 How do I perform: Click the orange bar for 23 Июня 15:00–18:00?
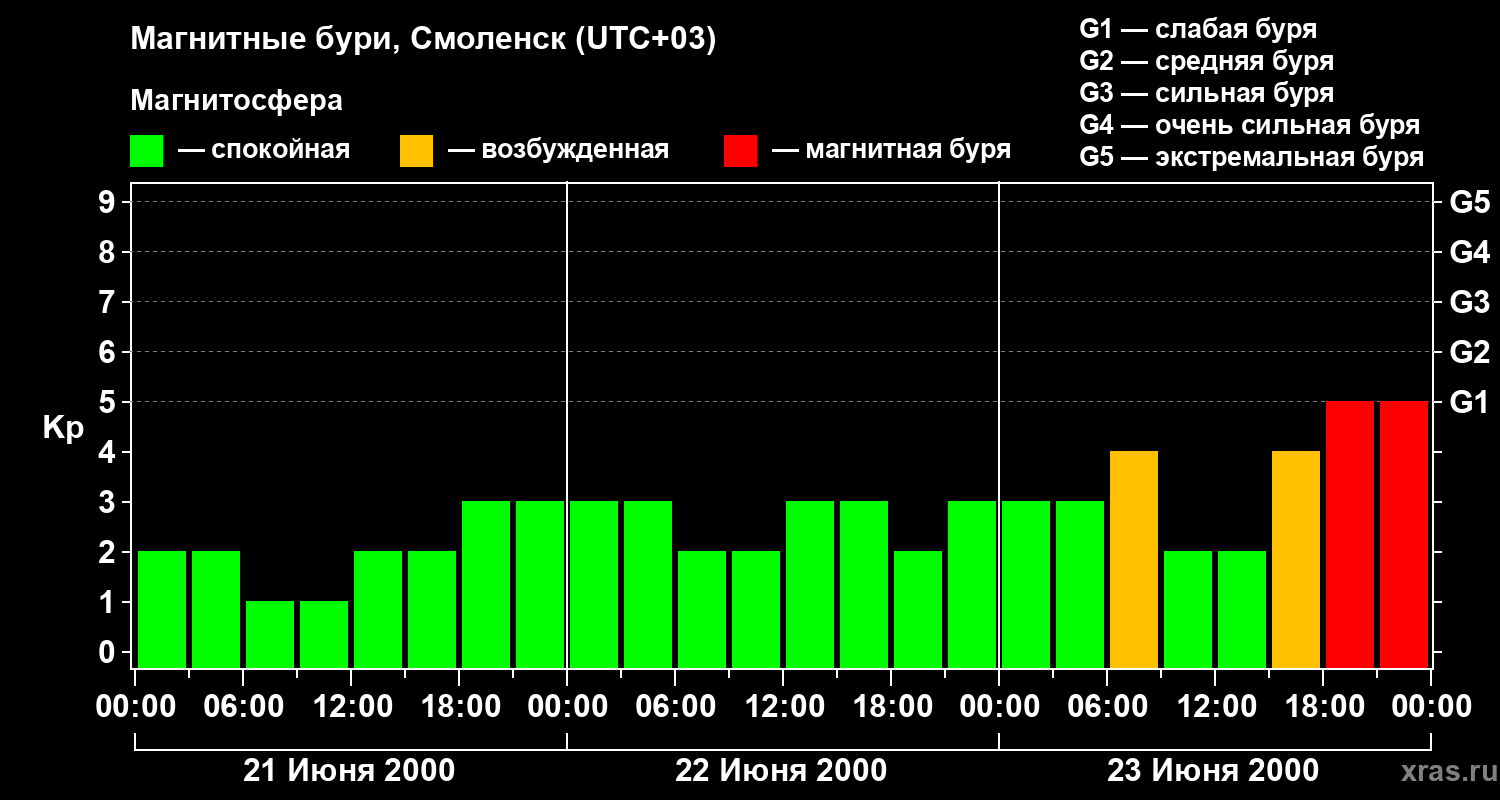1296,559
